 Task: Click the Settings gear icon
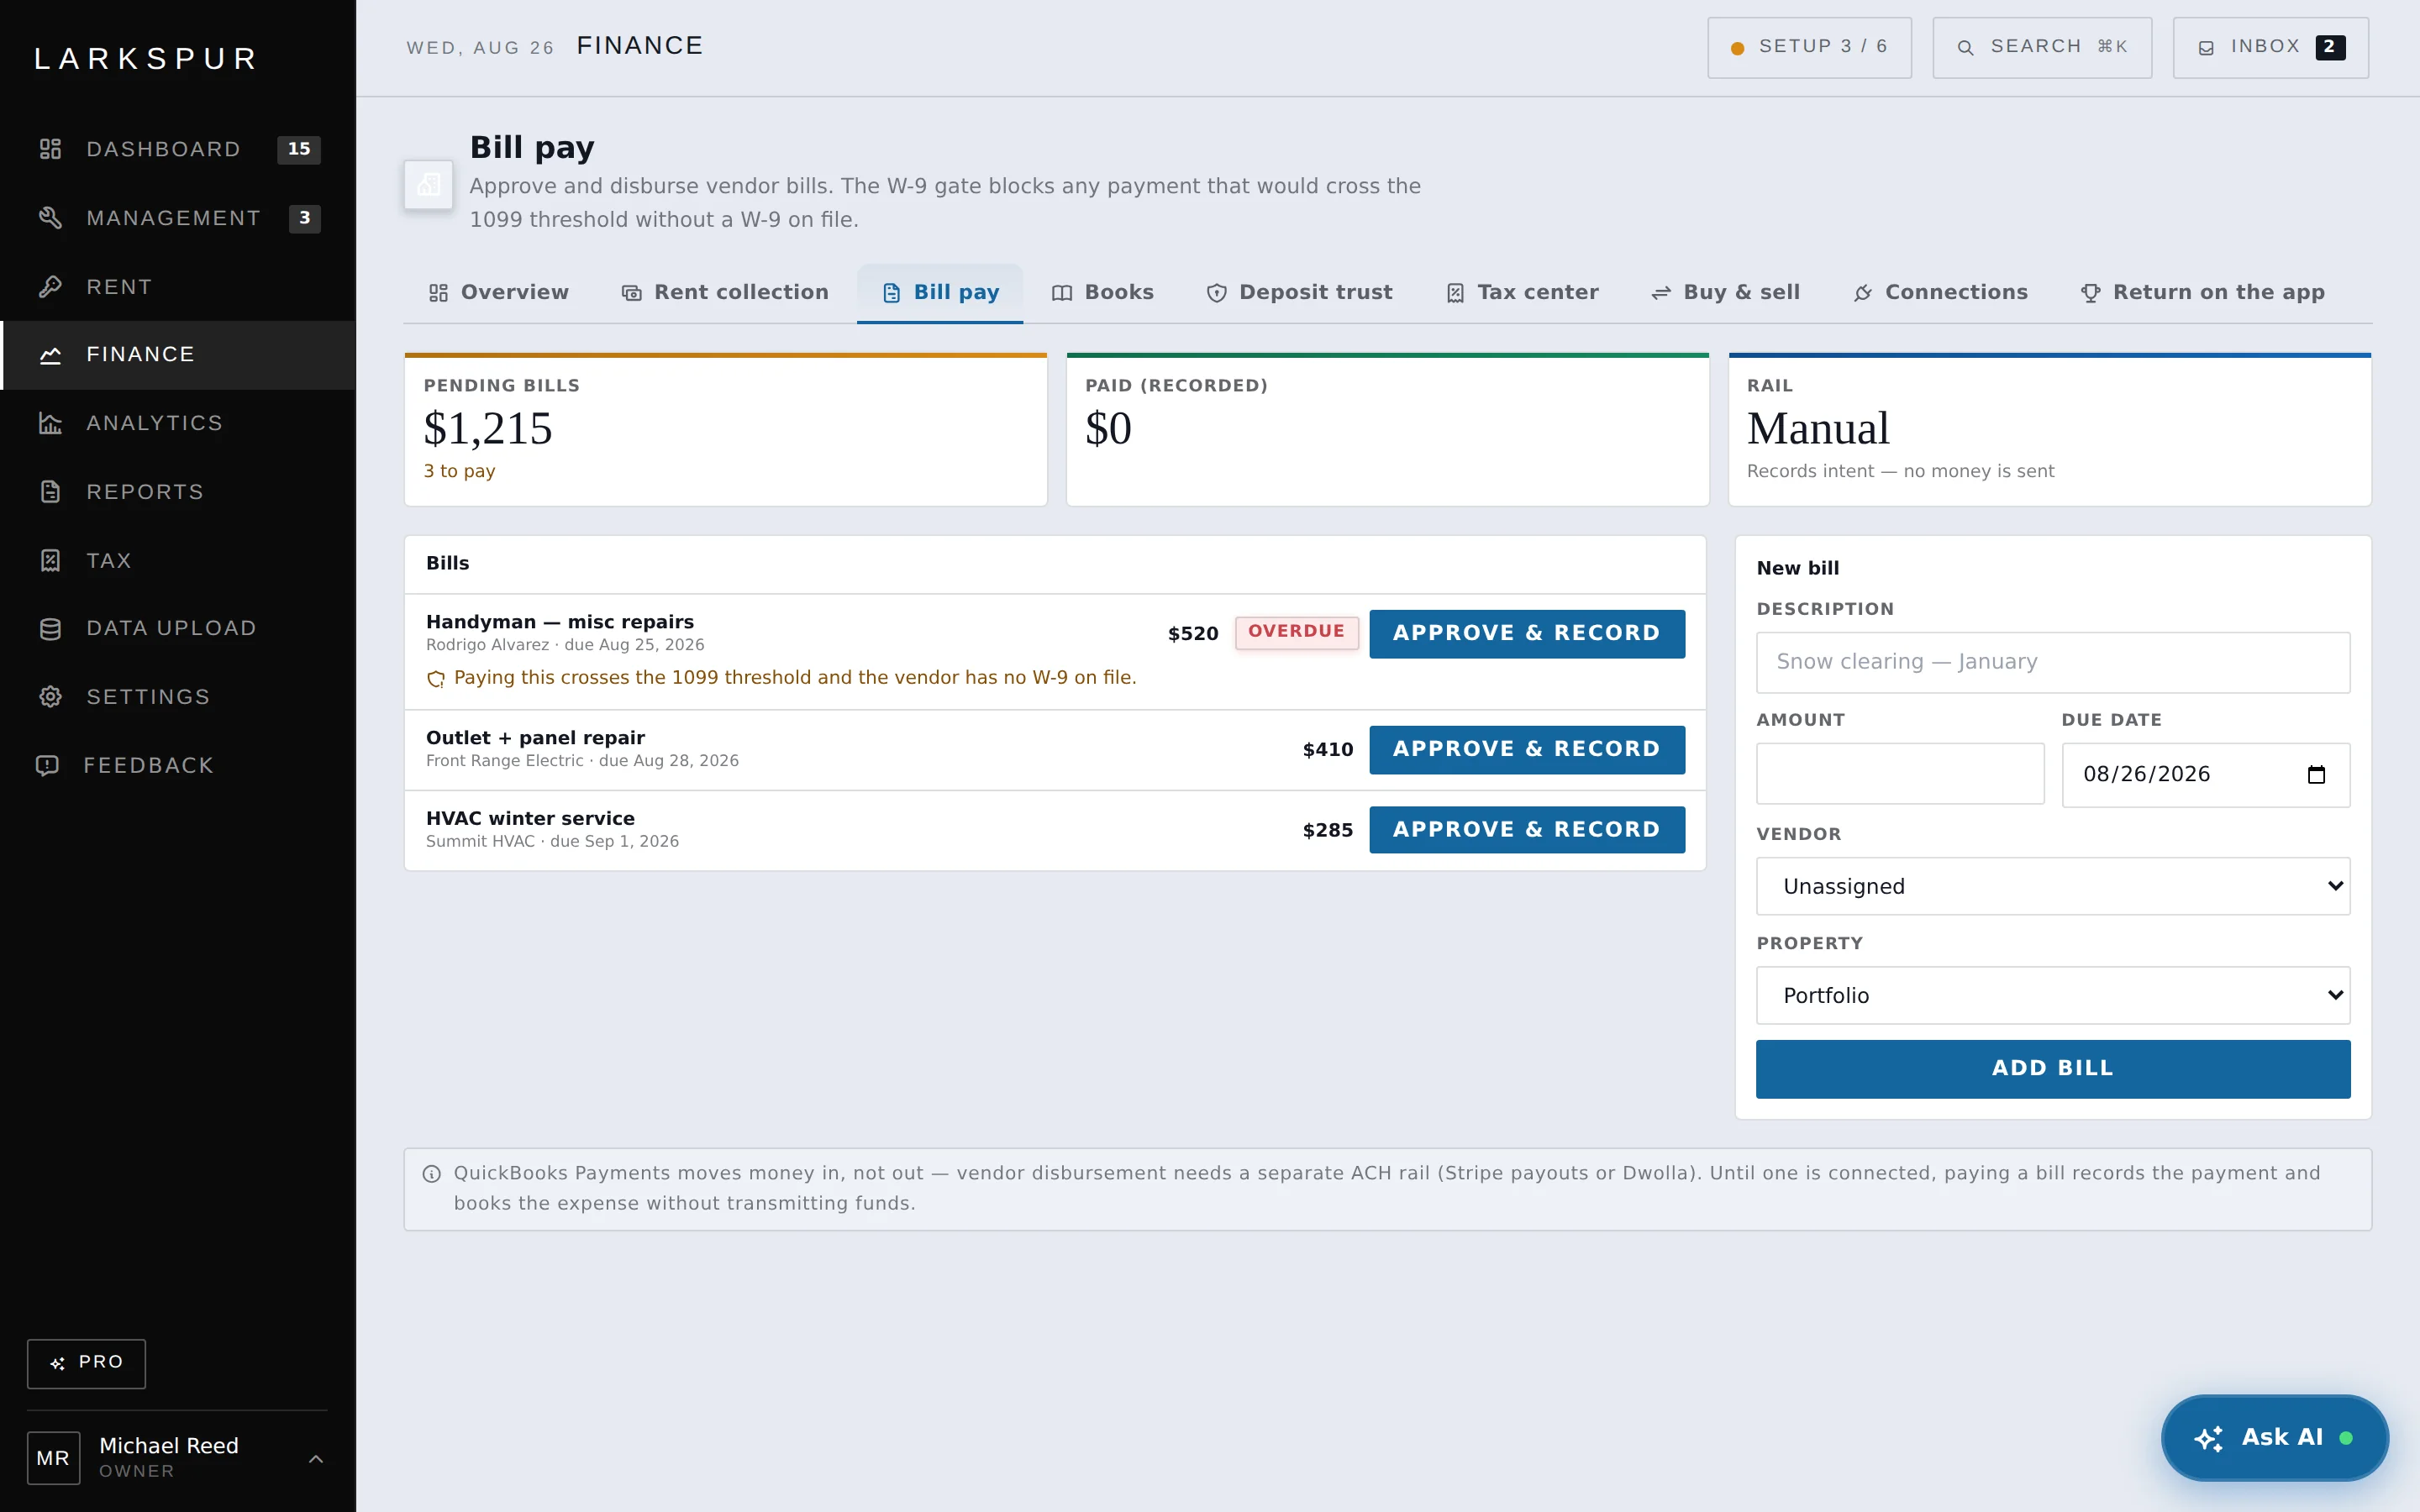pyautogui.click(x=50, y=697)
